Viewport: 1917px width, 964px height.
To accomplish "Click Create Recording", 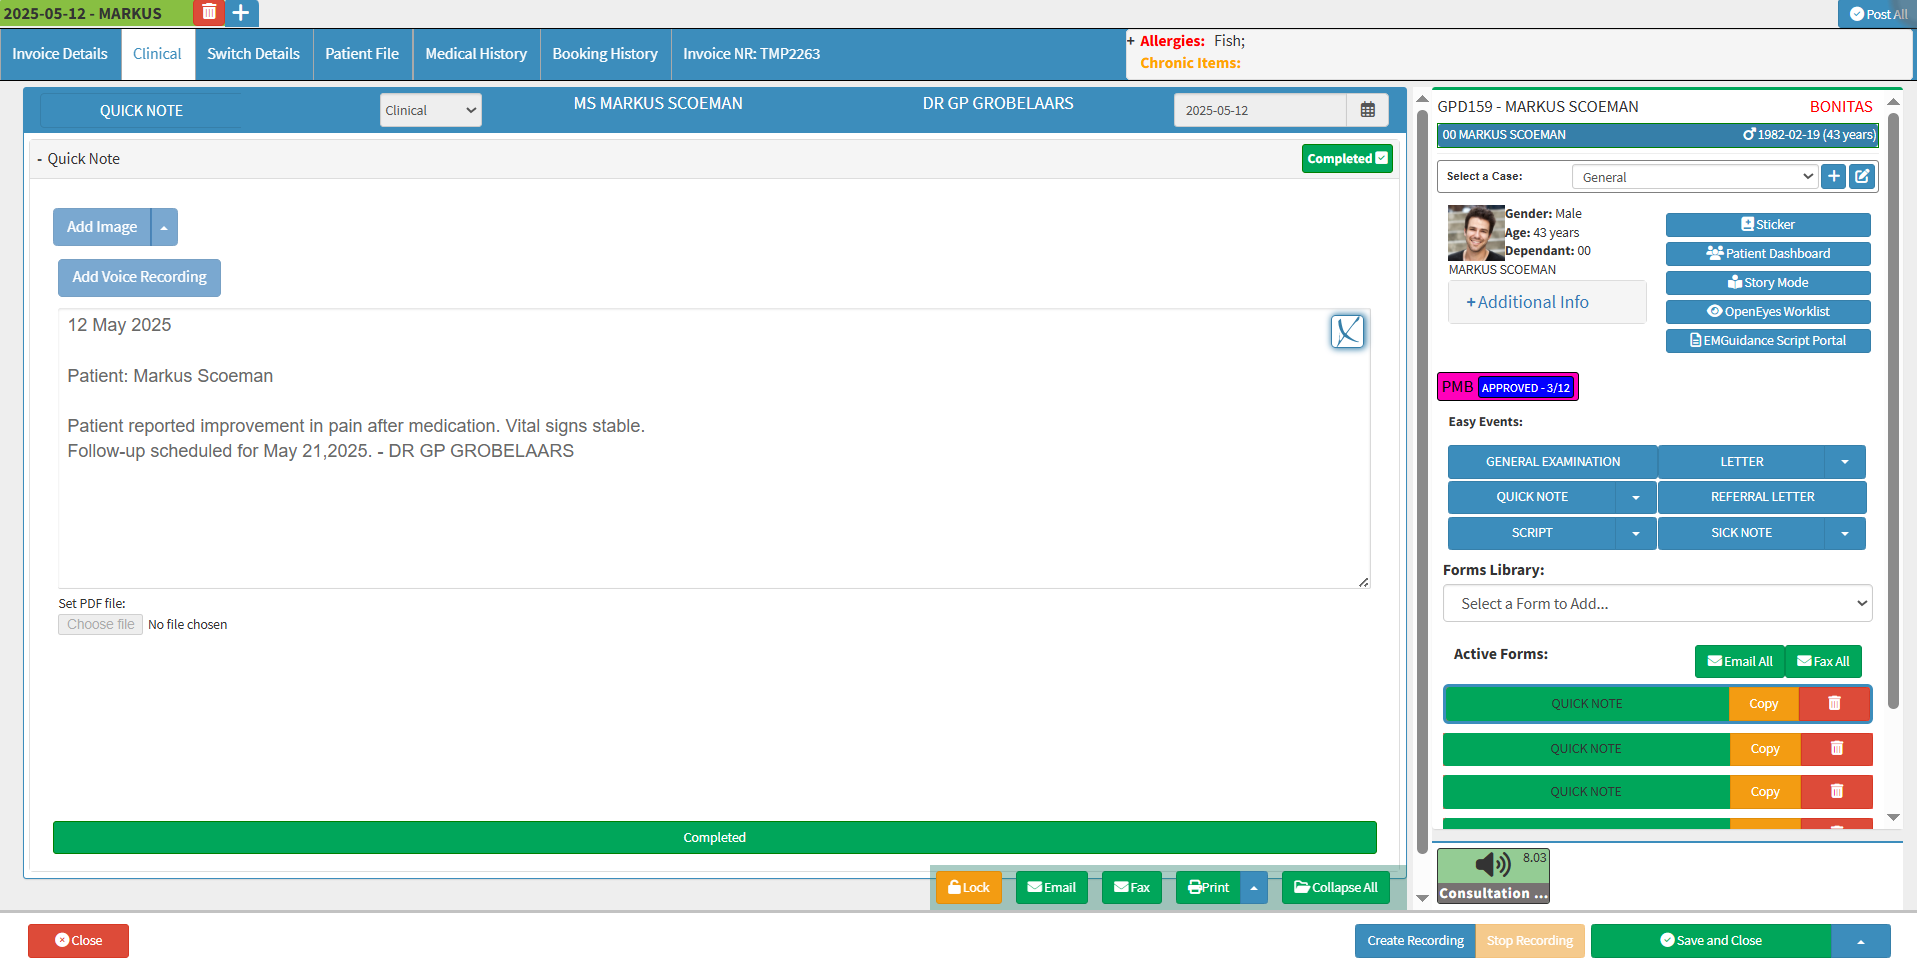I will [1415, 941].
